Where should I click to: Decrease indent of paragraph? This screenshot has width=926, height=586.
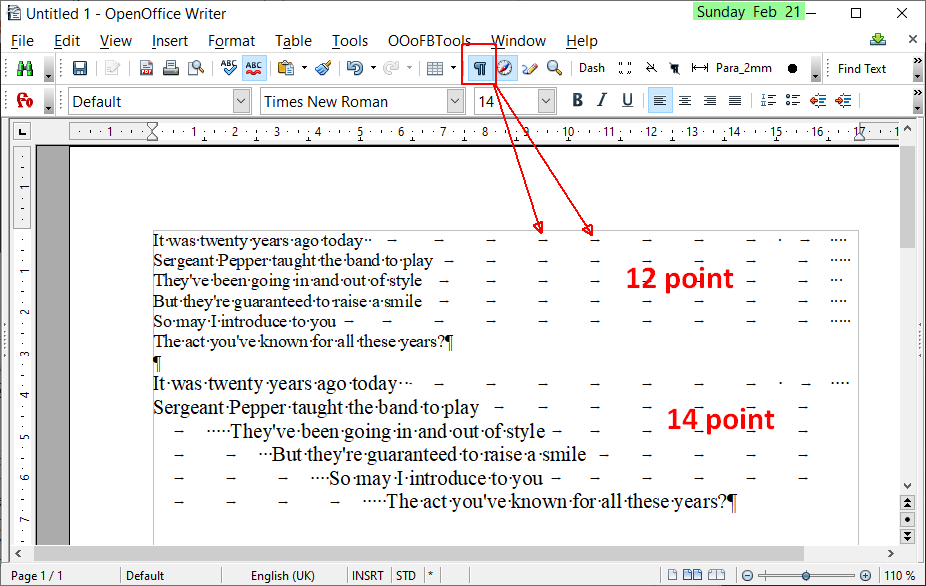[818, 101]
